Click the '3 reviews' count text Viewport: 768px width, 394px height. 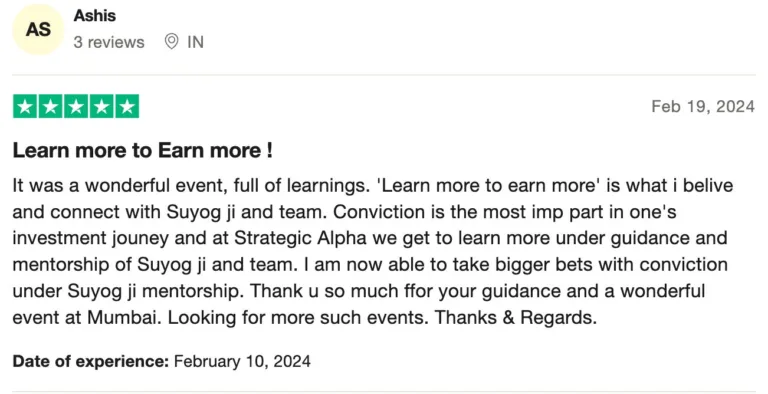click(109, 42)
